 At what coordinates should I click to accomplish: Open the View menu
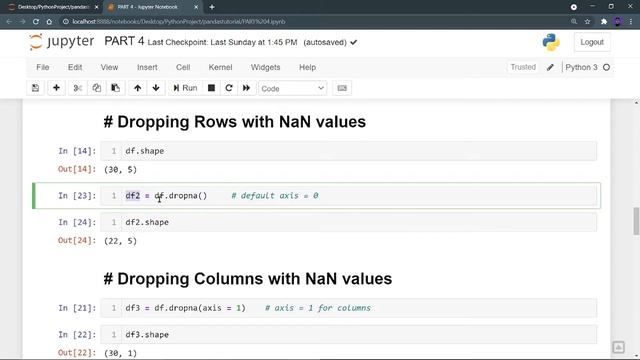point(109,67)
